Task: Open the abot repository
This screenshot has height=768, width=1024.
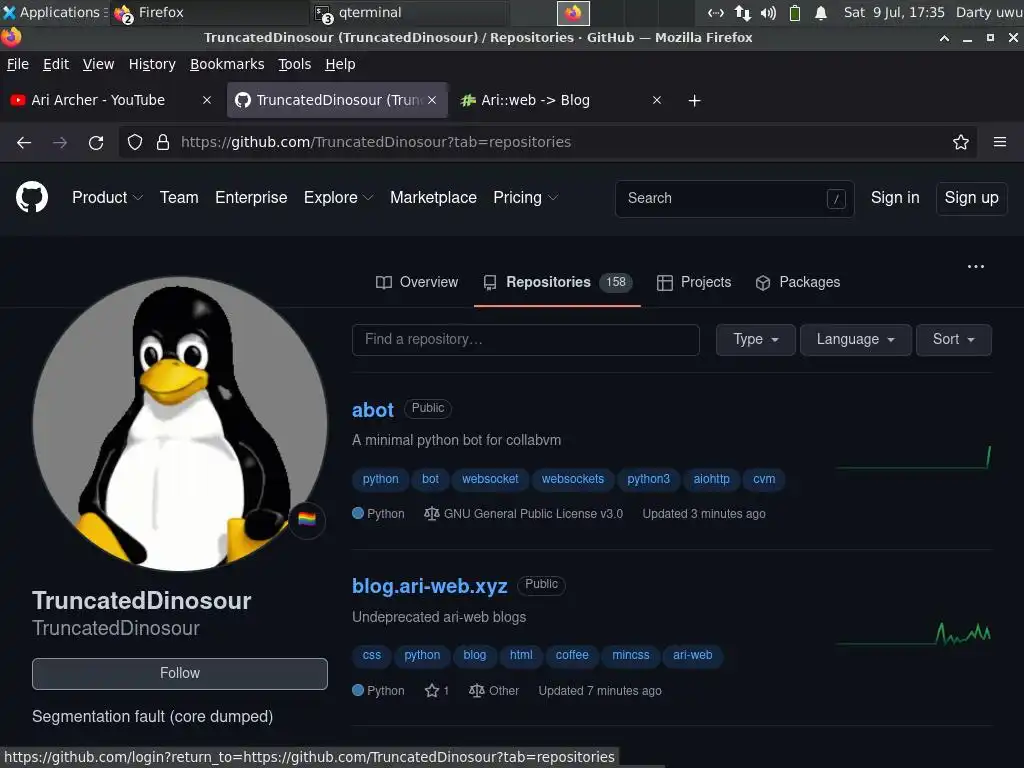Action: click(373, 410)
